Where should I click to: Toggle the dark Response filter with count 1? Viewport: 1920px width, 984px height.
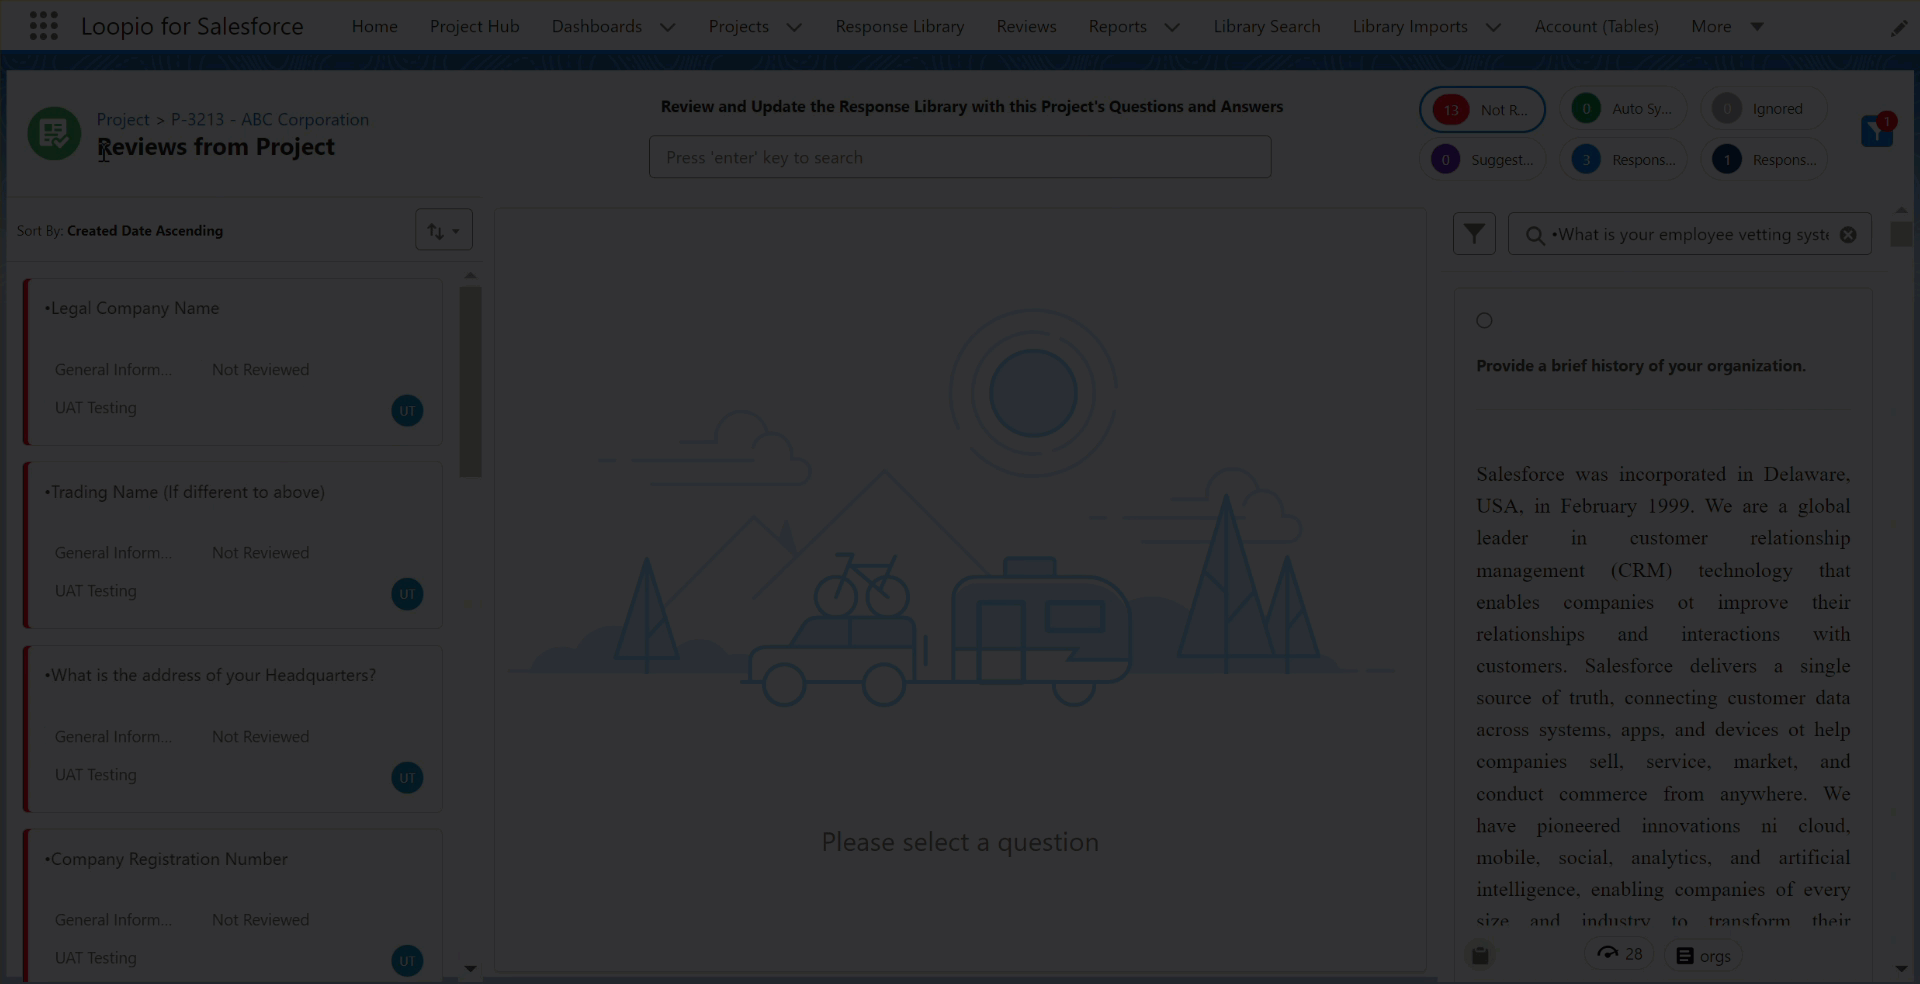tap(1764, 159)
